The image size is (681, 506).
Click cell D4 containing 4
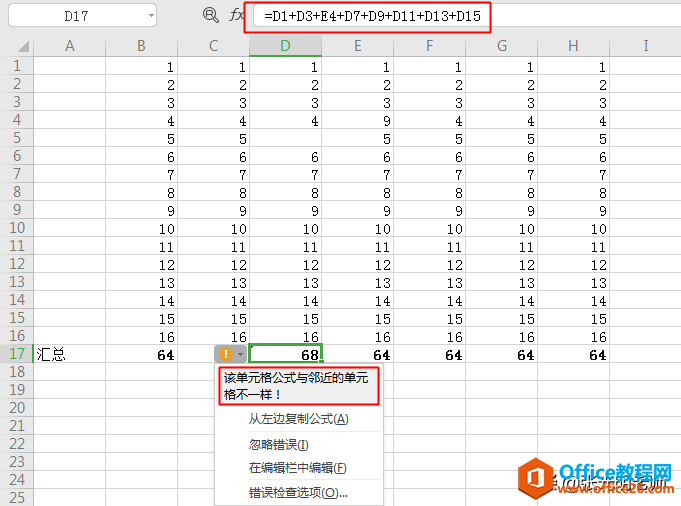click(285, 120)
